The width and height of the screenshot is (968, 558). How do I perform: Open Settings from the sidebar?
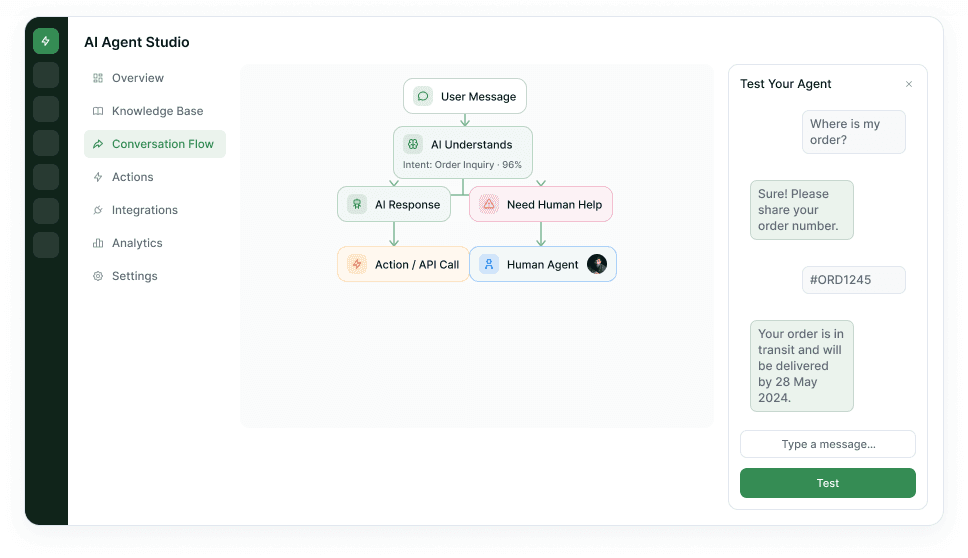click(155, 276)
